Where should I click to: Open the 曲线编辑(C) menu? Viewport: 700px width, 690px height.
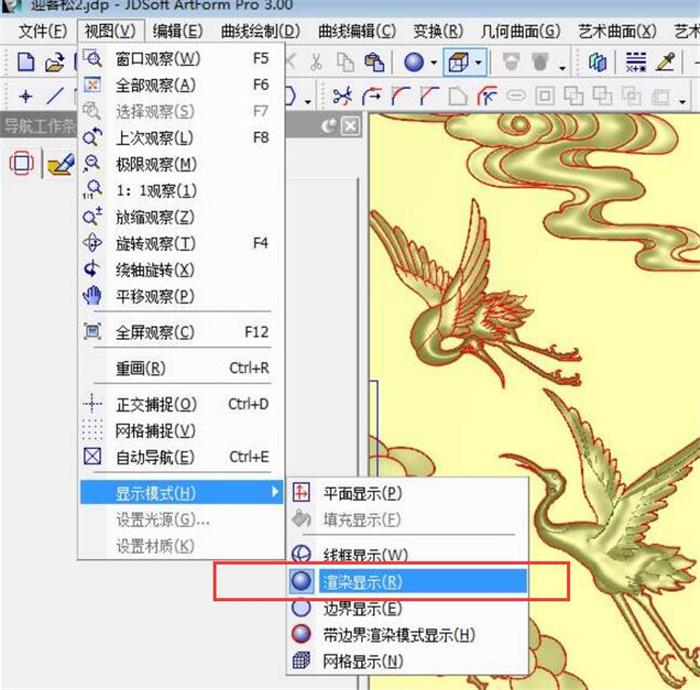(357, 31)
